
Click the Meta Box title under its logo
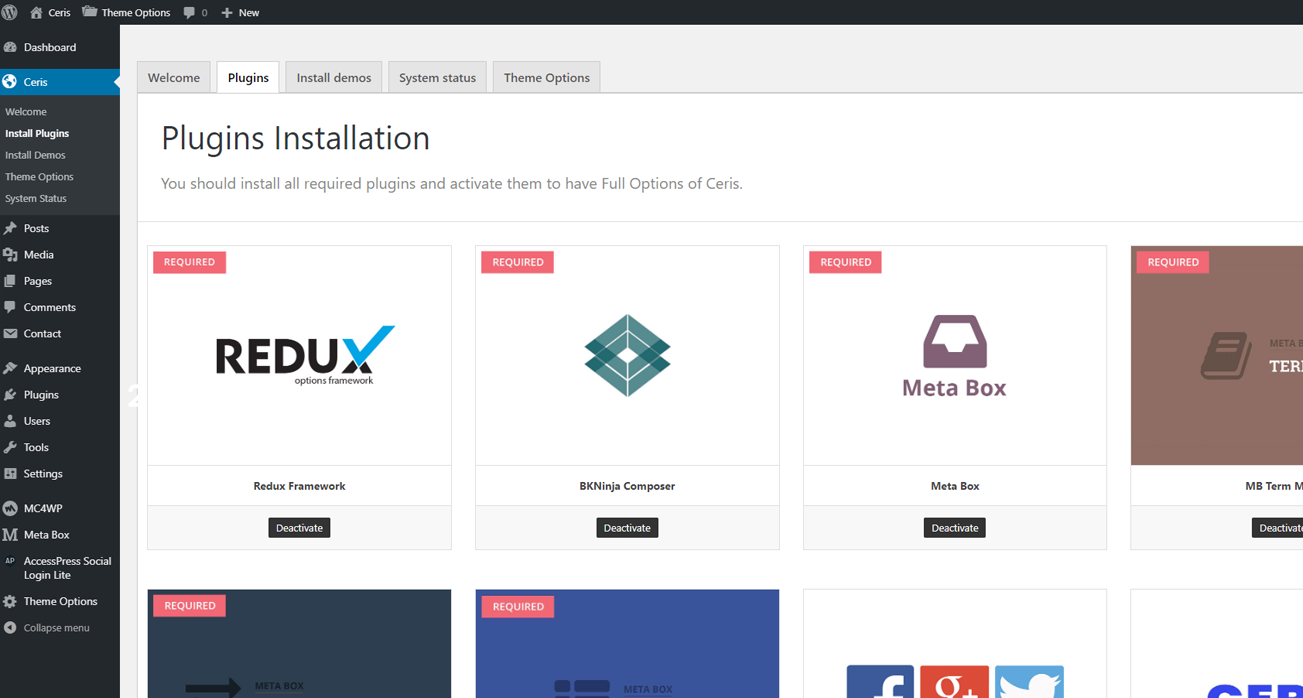[955, 486]
